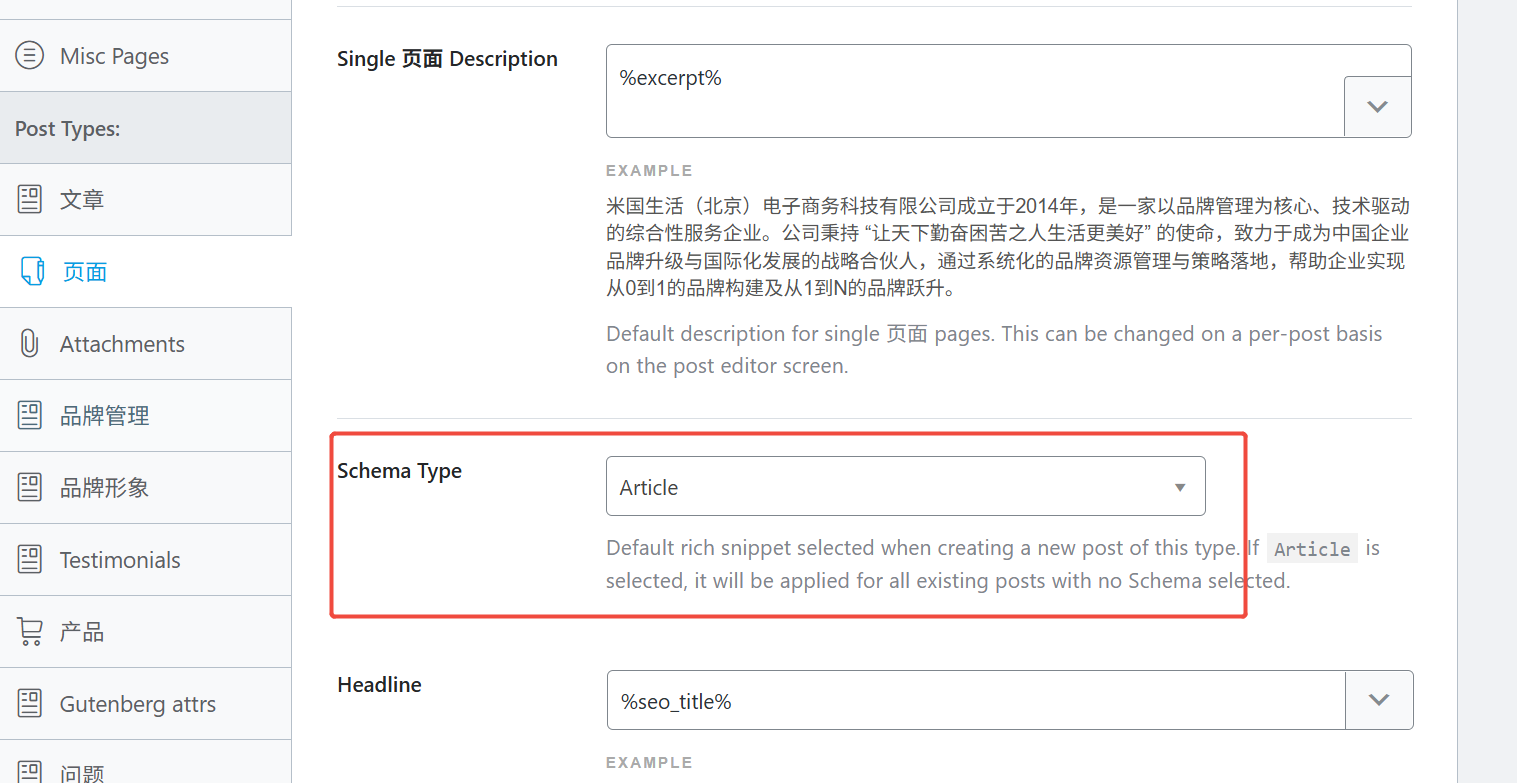Click the Attachments paperclip icon

(30, 344)
